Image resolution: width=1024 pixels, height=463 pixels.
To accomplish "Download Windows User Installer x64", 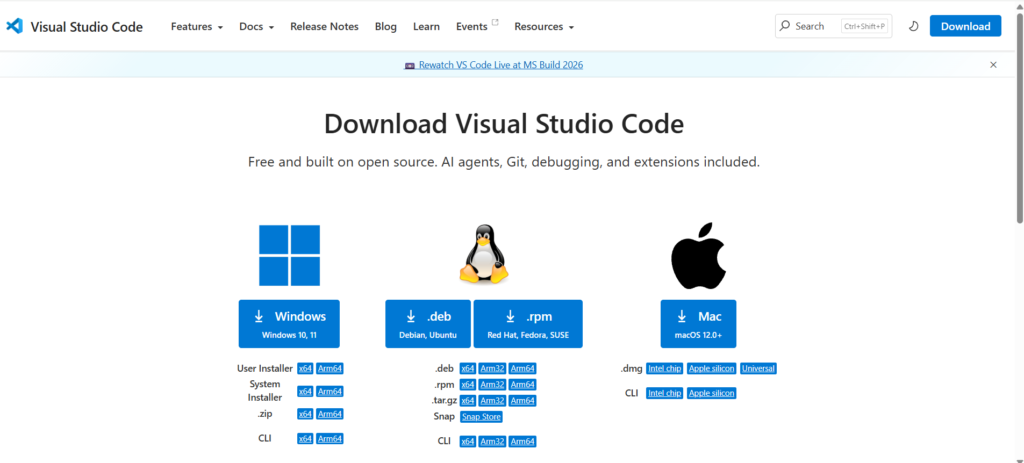I will pyautogui.click(x=305, y=368).
